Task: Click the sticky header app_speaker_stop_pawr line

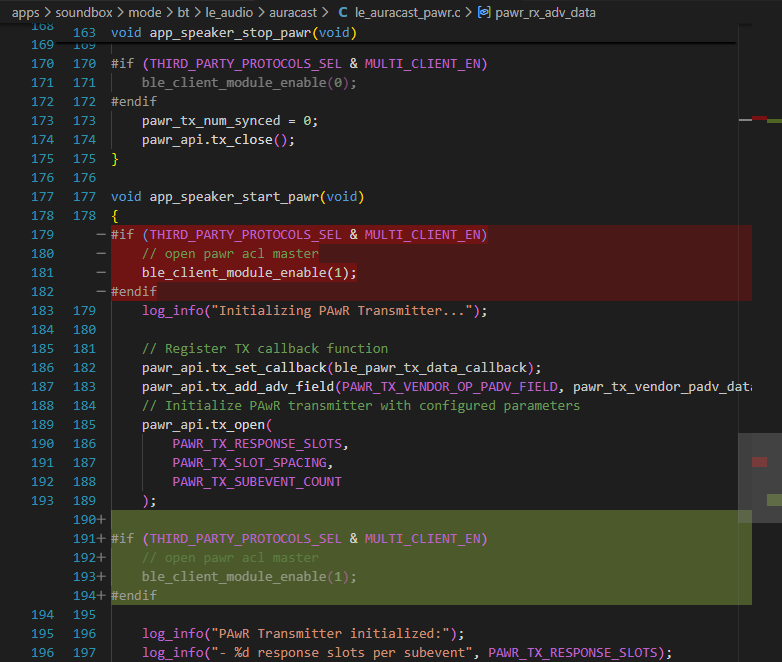Action: point(234,33)
